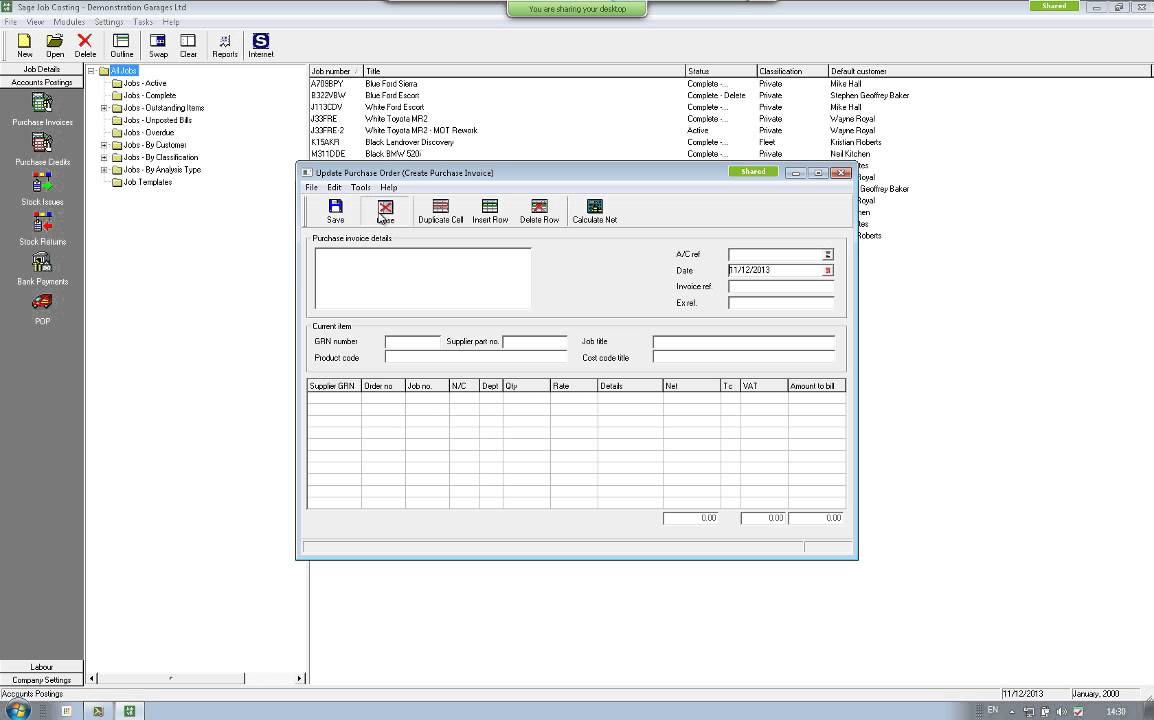Open the Date field calendar button

(828, 270)
